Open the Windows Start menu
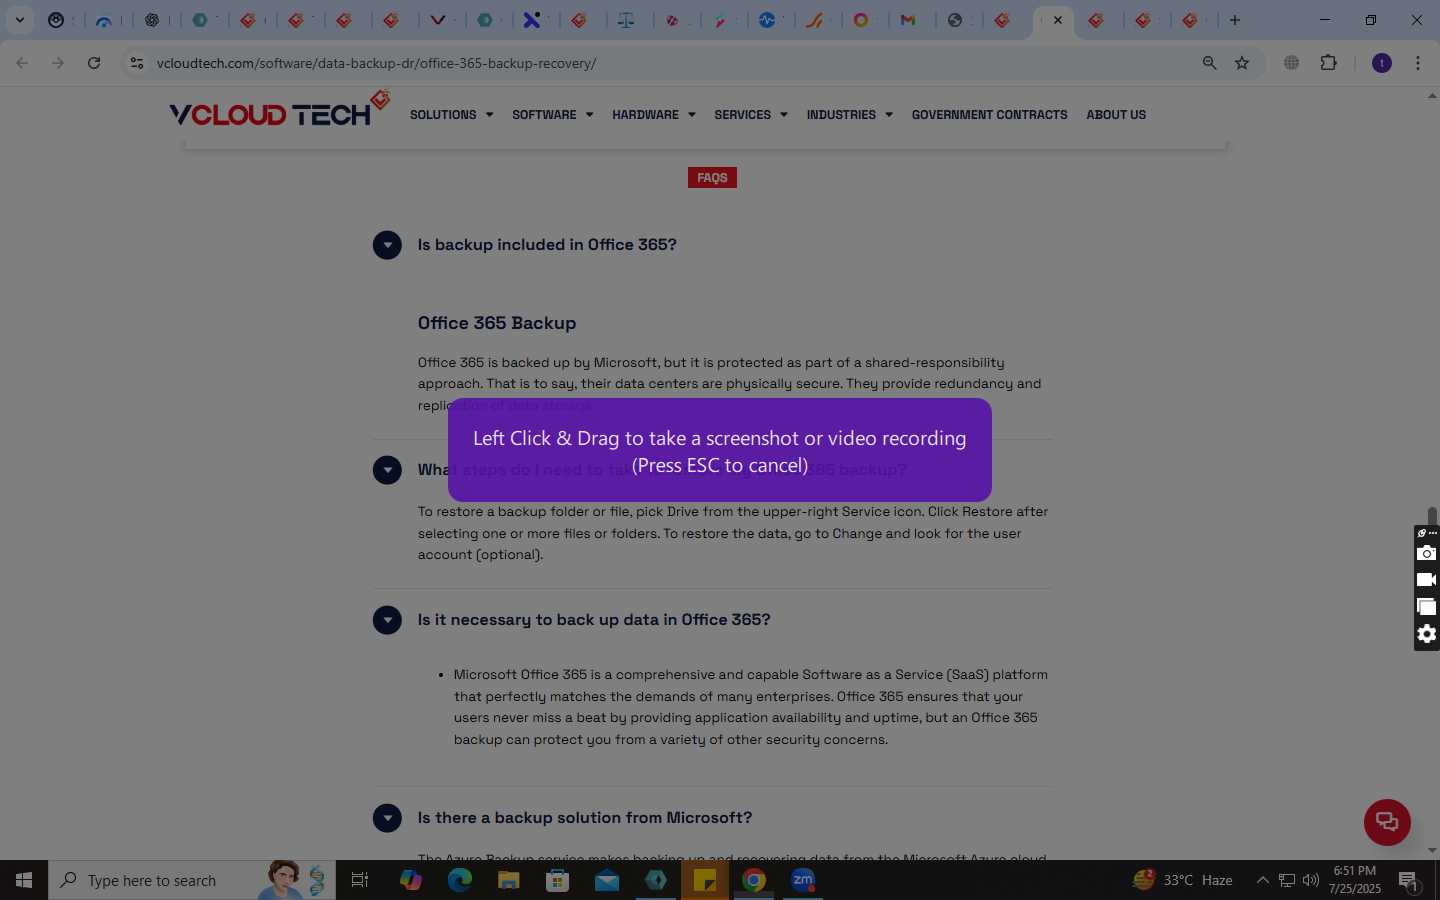Viewport: 1440px width, 900px height. (x=24, y=880)
